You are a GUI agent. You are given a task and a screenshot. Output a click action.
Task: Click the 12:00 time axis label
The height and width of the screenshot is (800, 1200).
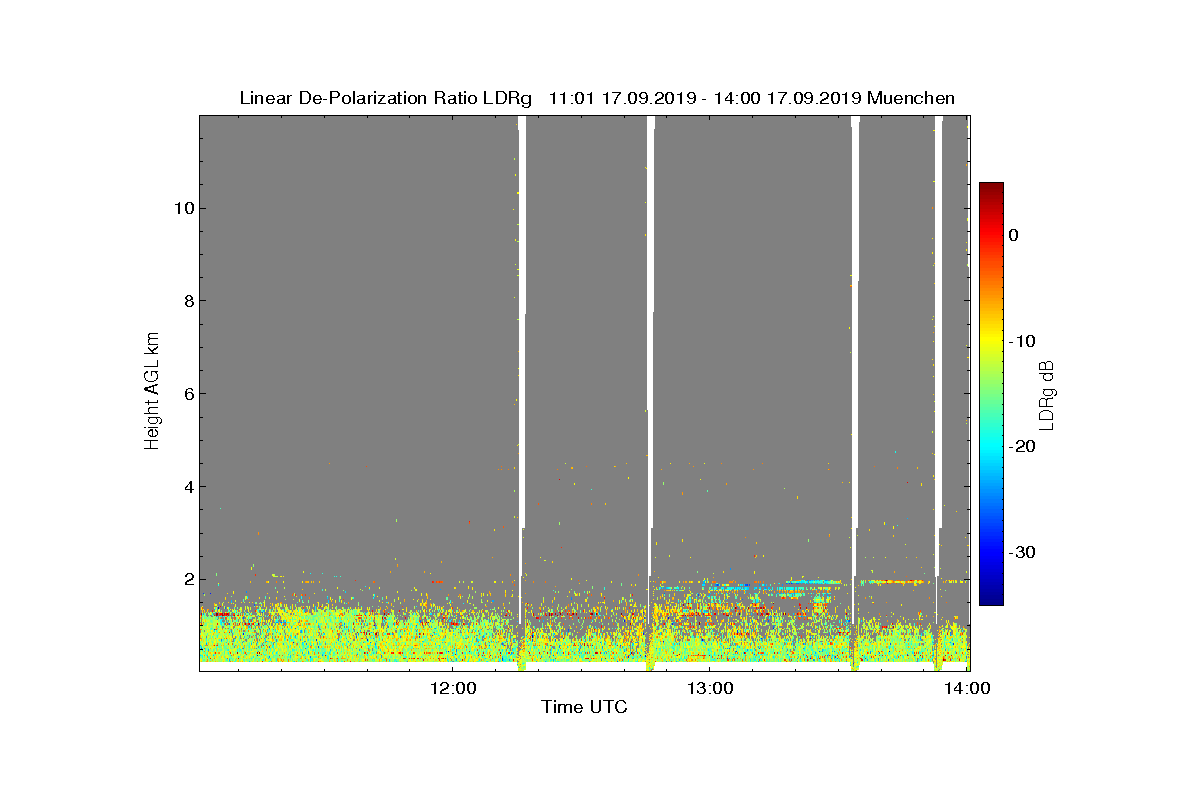click(x=452, y=688)
